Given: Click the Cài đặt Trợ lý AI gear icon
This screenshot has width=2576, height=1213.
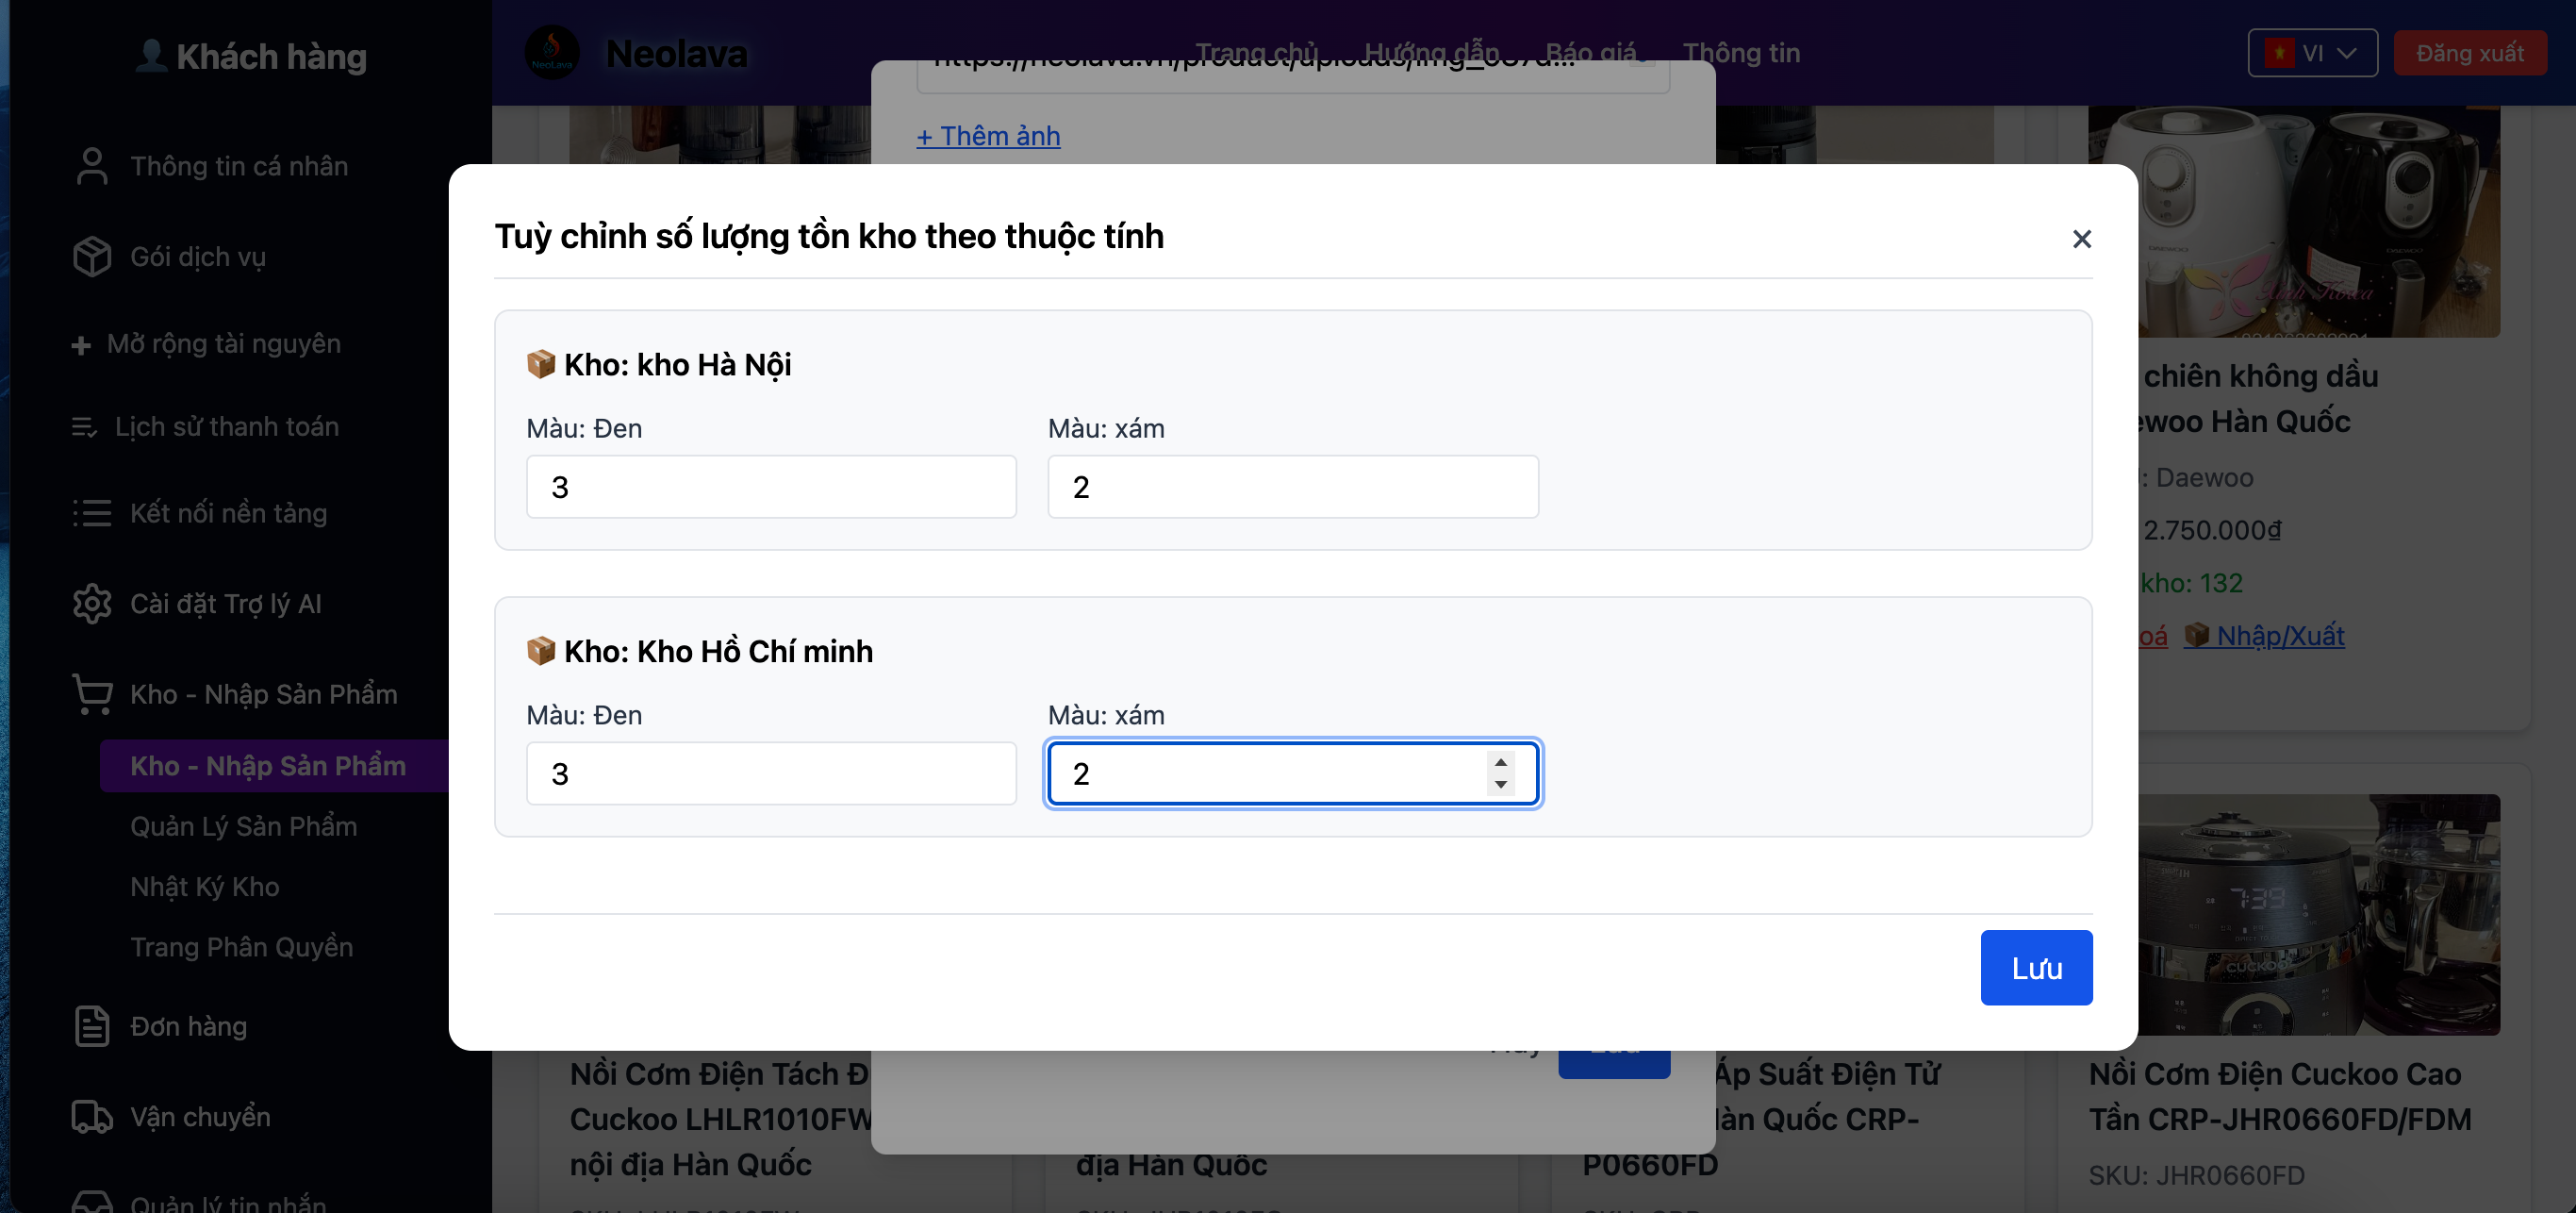Looking at the screenshot, I should 92,604.
